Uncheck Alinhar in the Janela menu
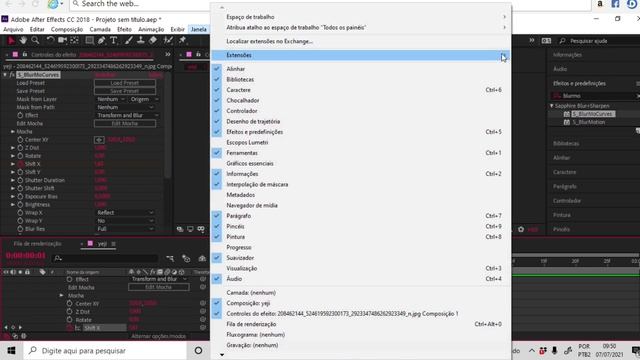This screenshot has width=640, height=360. (217, 69)
